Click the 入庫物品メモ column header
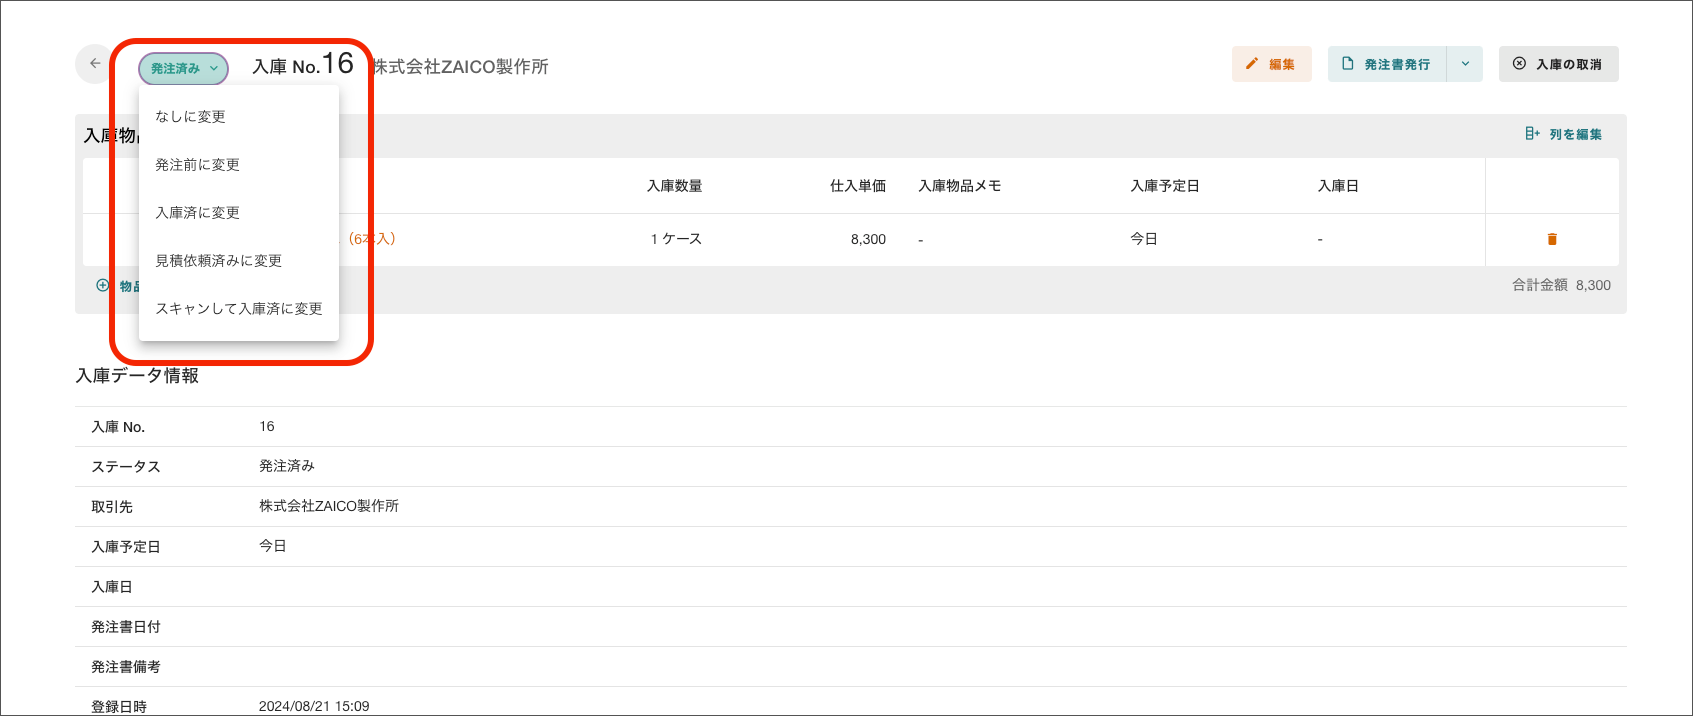 pos(959,186)
